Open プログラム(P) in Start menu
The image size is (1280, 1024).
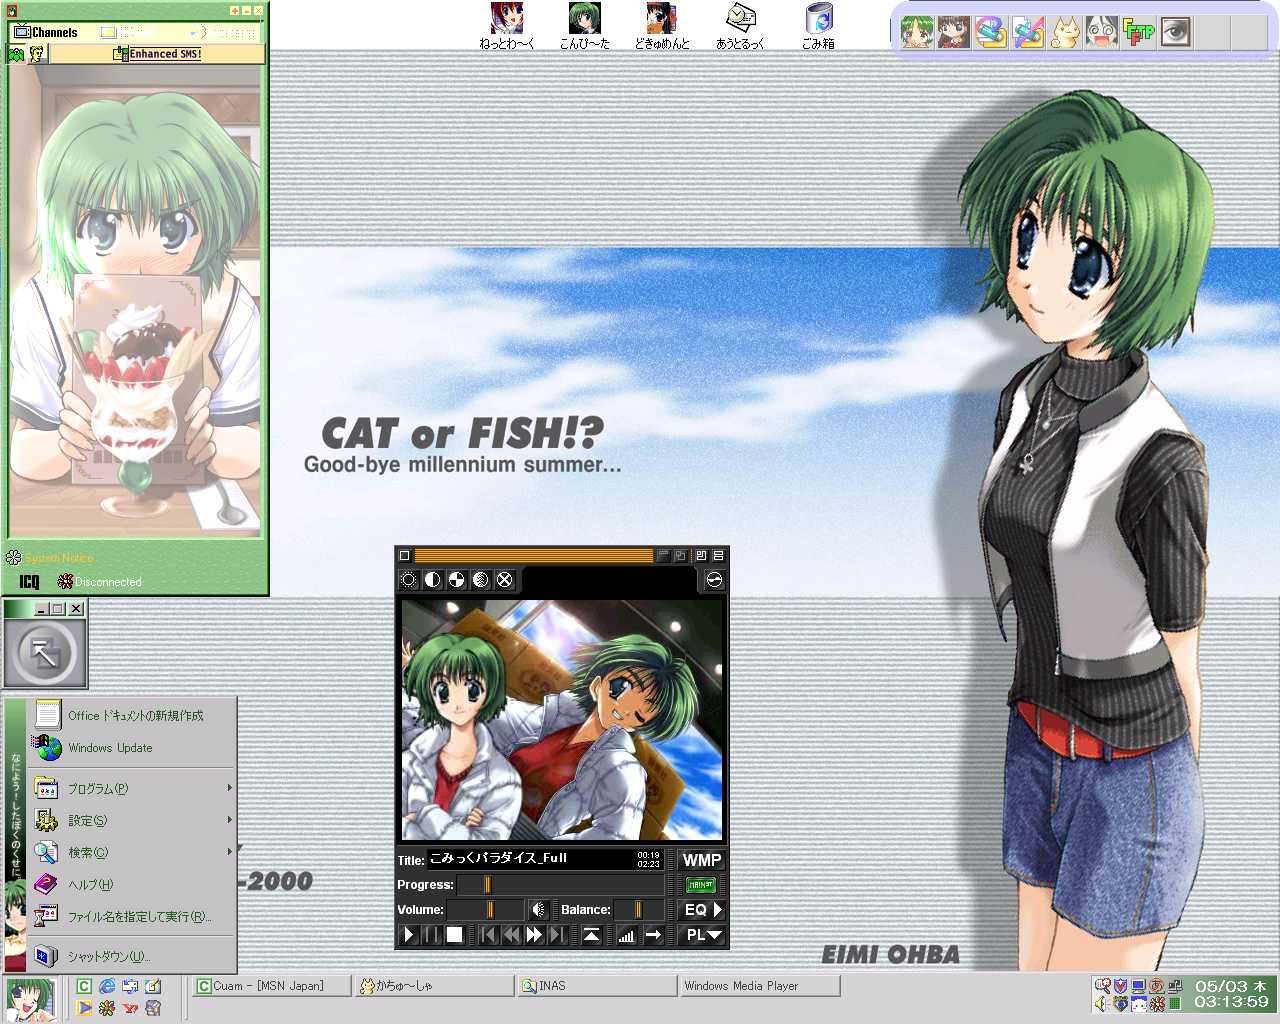click(x=132, y=788)
